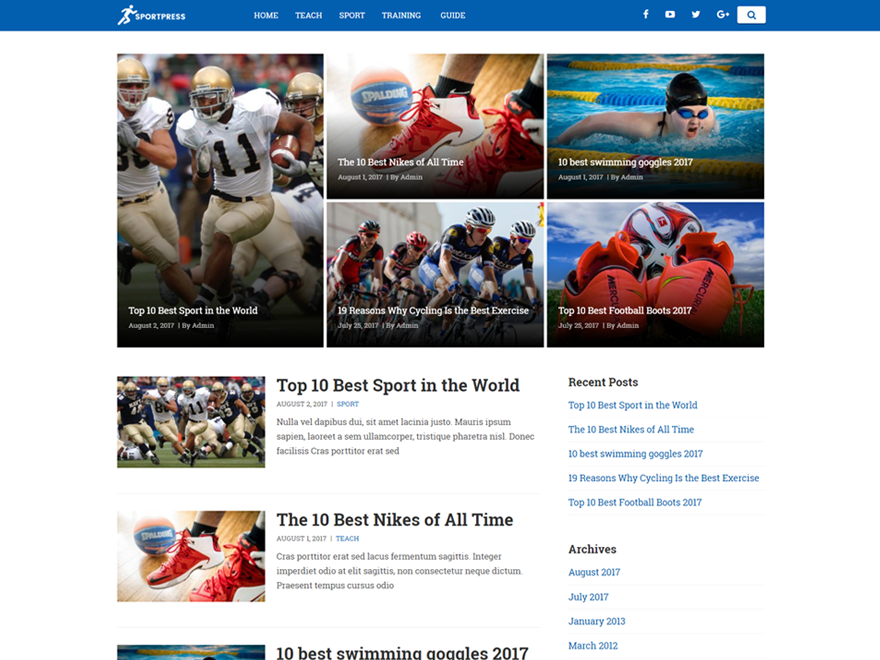The height and width of the screenshot is (660, 880).
Task: Click the Google+ icon in the header
Action: click(722, 14)
